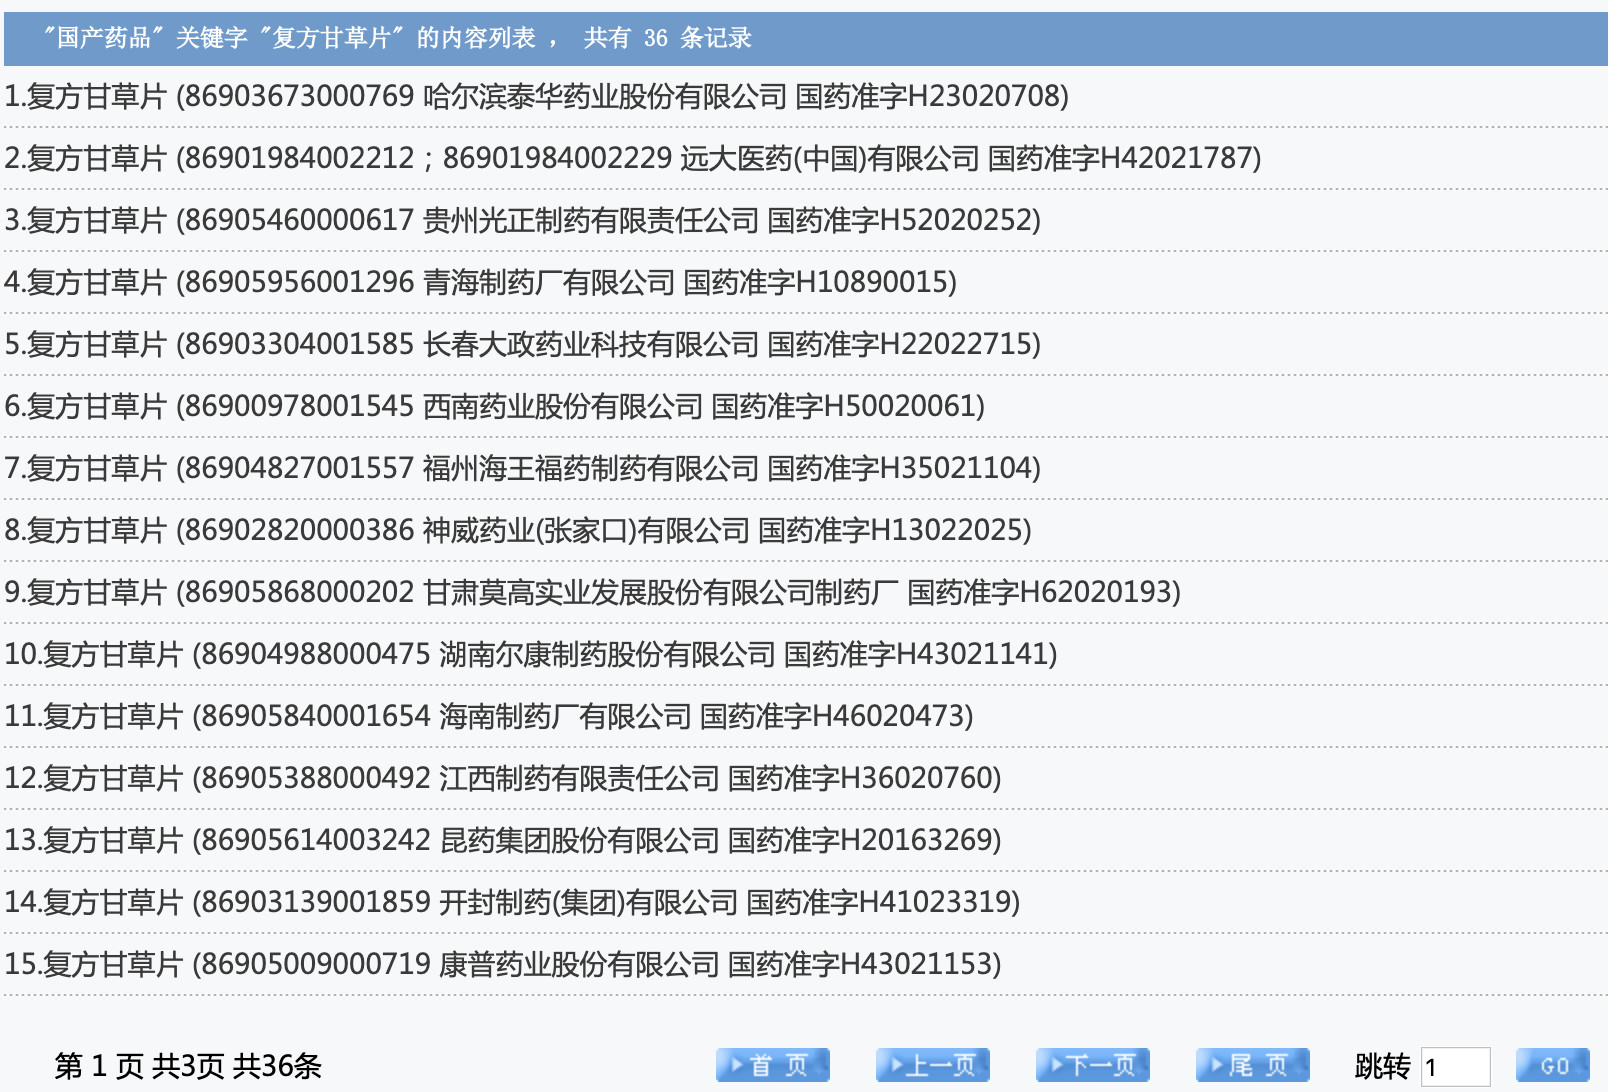Viewport: 1608px width, 1092px height.
Task: Open the 长春大政药业科技 drug record
Action: [522, 344]
